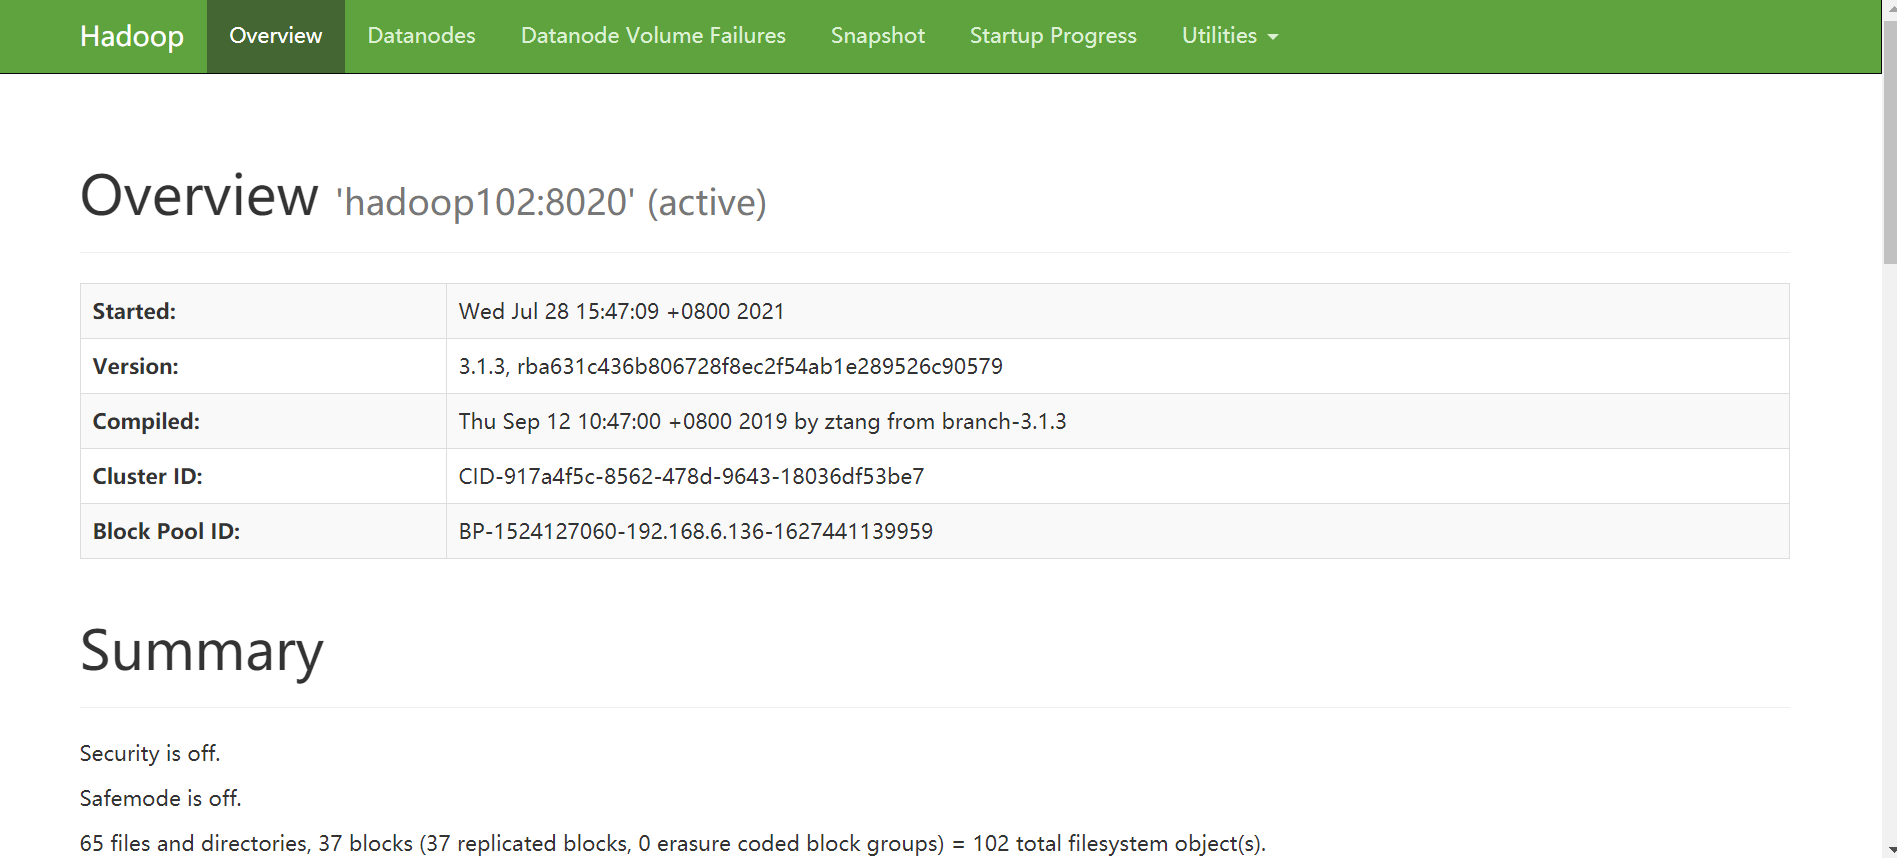Select the Compiled value 'Thu Sep 12 10:47:00'
The height and width of the screenshot is (858, 1897).
[762, 421]
